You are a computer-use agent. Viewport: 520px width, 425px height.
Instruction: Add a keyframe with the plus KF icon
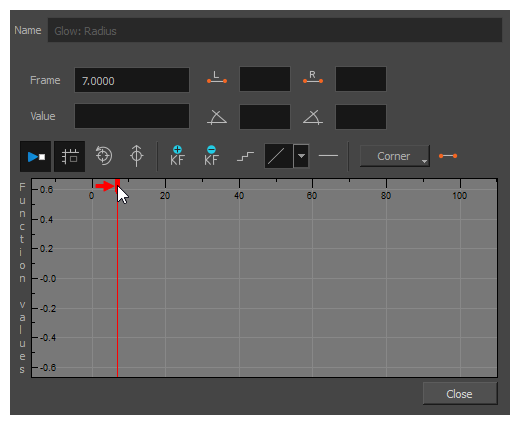click(177, 156)
